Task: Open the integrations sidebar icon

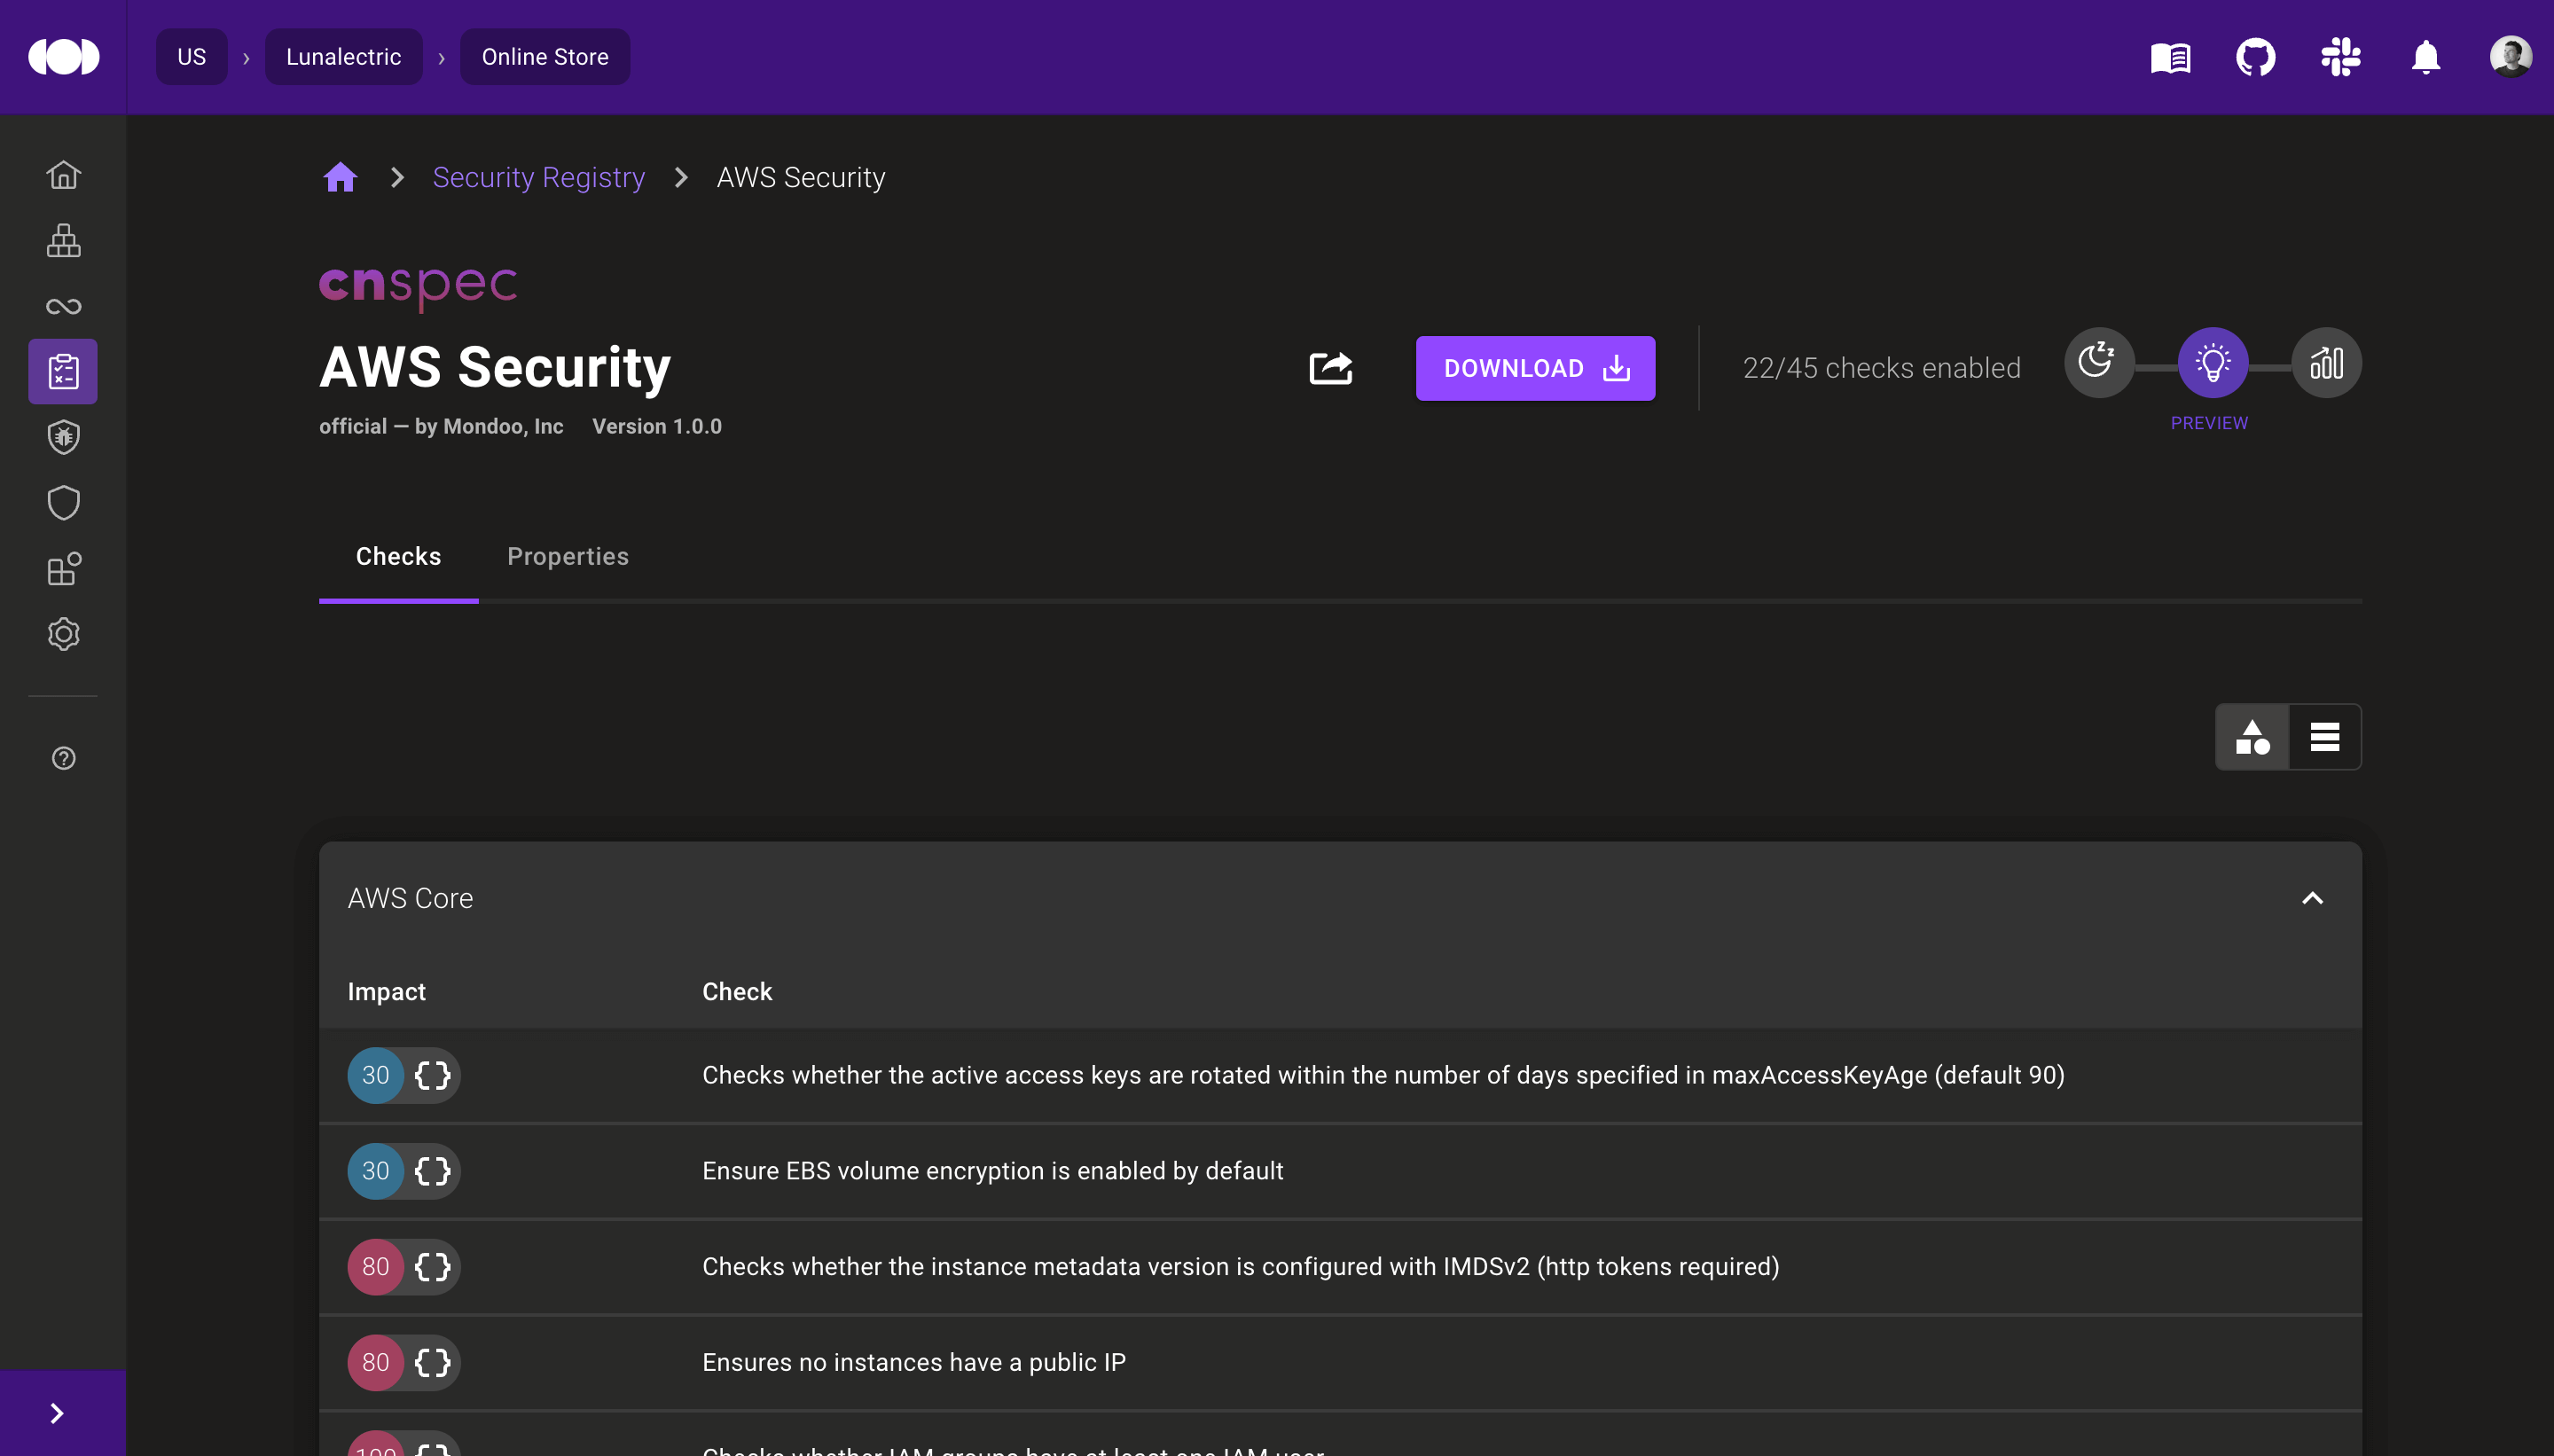Action: coord(63,568)
